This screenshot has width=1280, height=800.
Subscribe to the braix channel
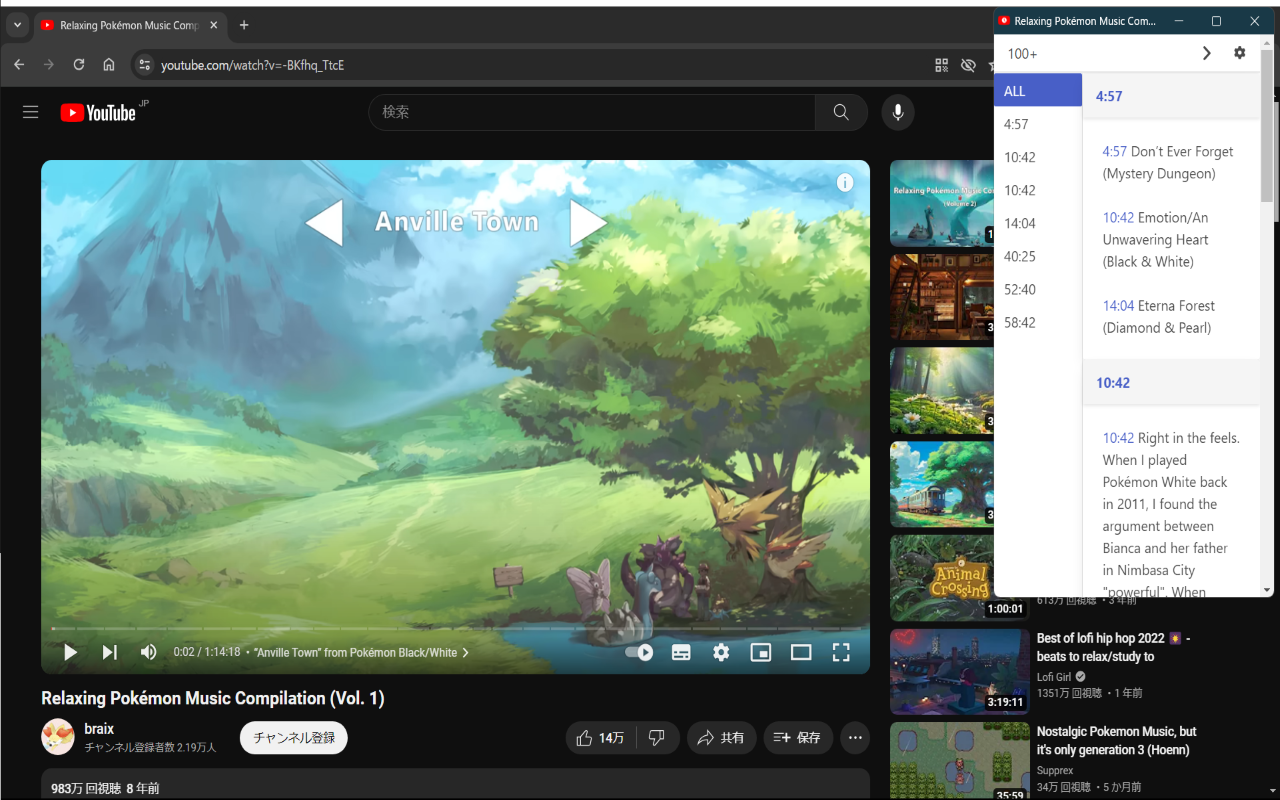tap(293, 737)
